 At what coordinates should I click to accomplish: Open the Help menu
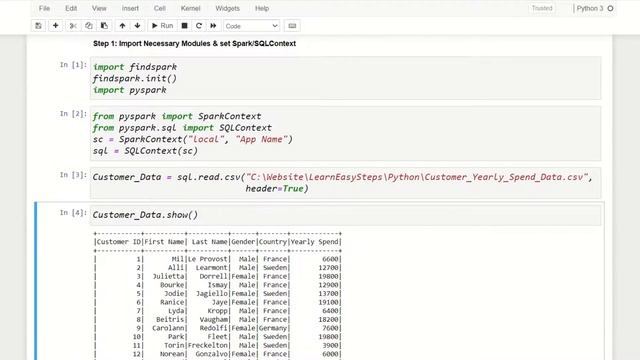pyautogui.click(x=262, y=8)
